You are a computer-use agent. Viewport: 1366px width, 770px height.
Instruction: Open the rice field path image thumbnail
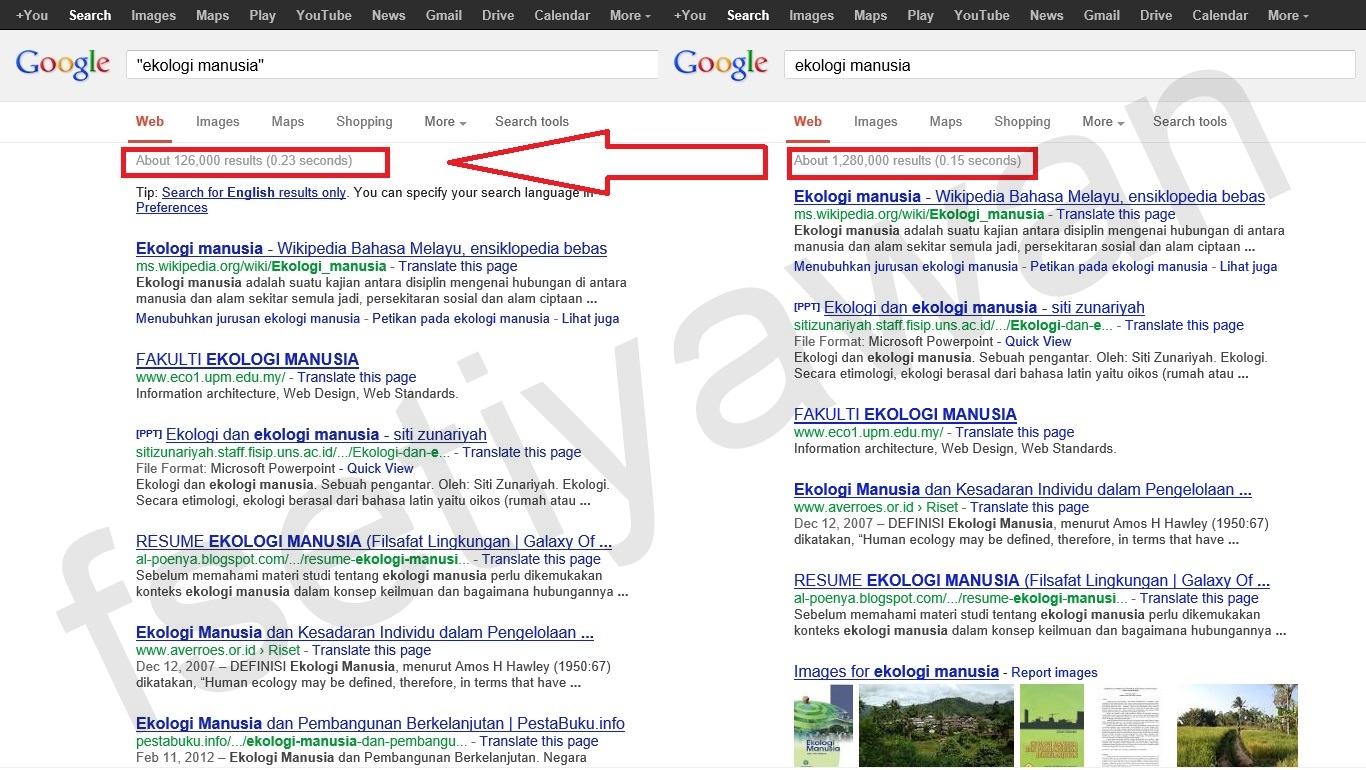1237,726
